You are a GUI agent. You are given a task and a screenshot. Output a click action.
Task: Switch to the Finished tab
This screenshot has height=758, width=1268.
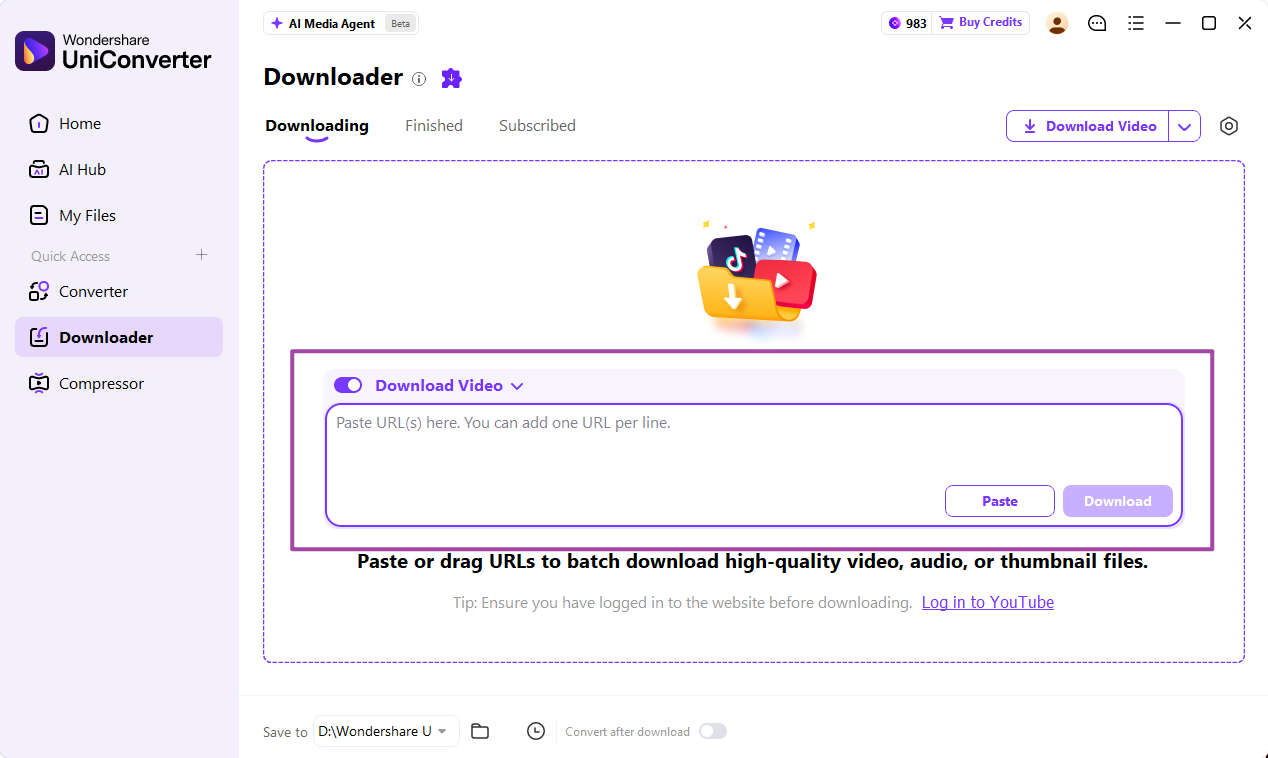coord(434,126)
